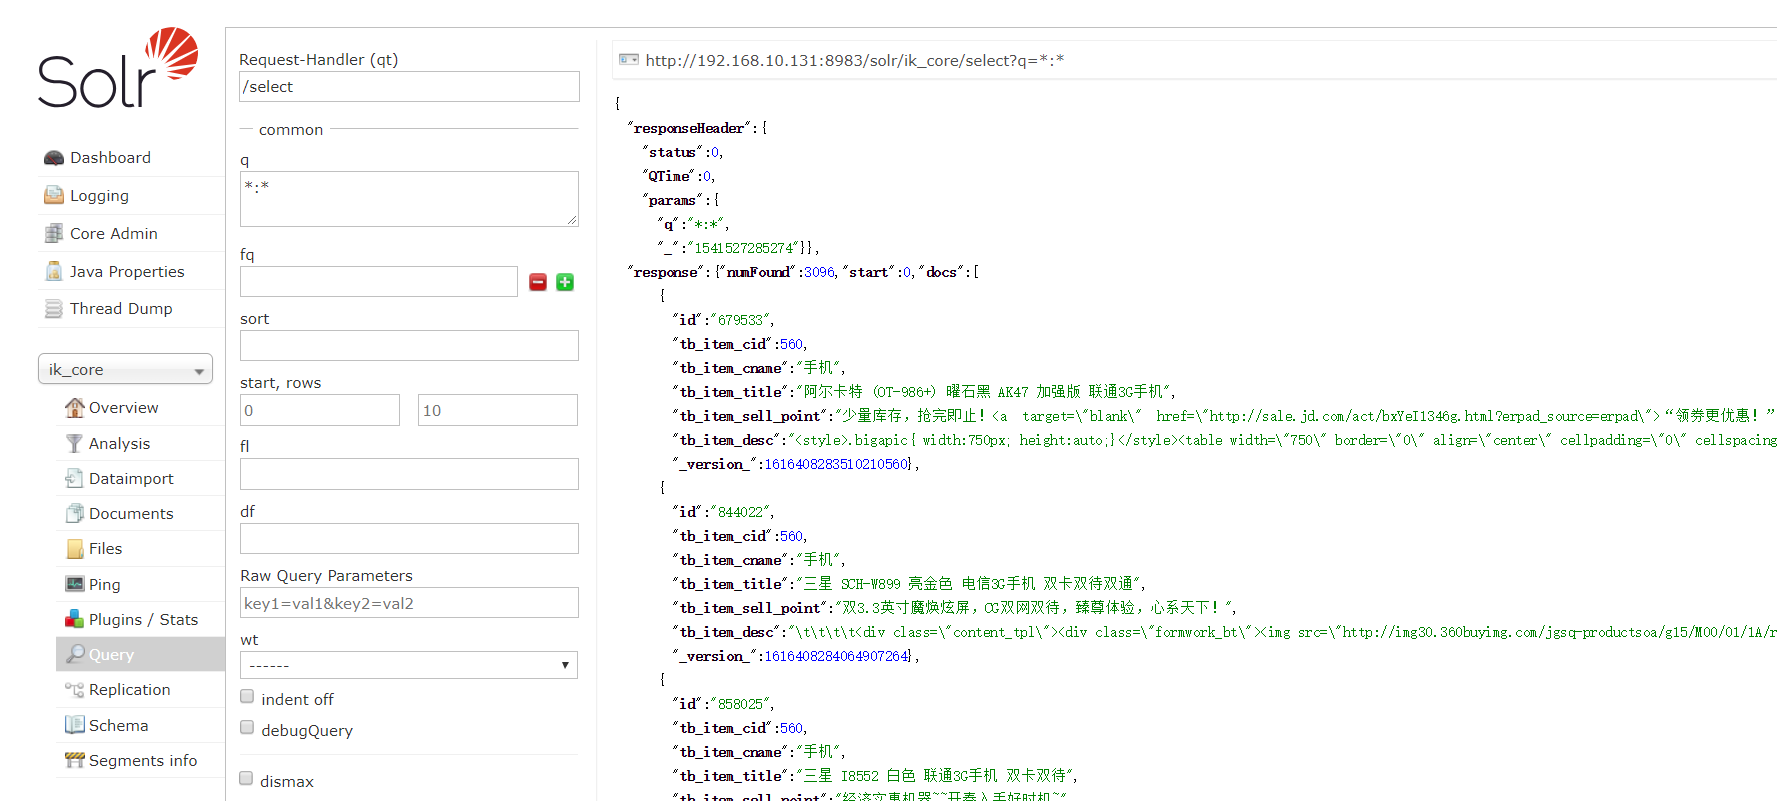Click the Core Admin icon

point(54,233)
